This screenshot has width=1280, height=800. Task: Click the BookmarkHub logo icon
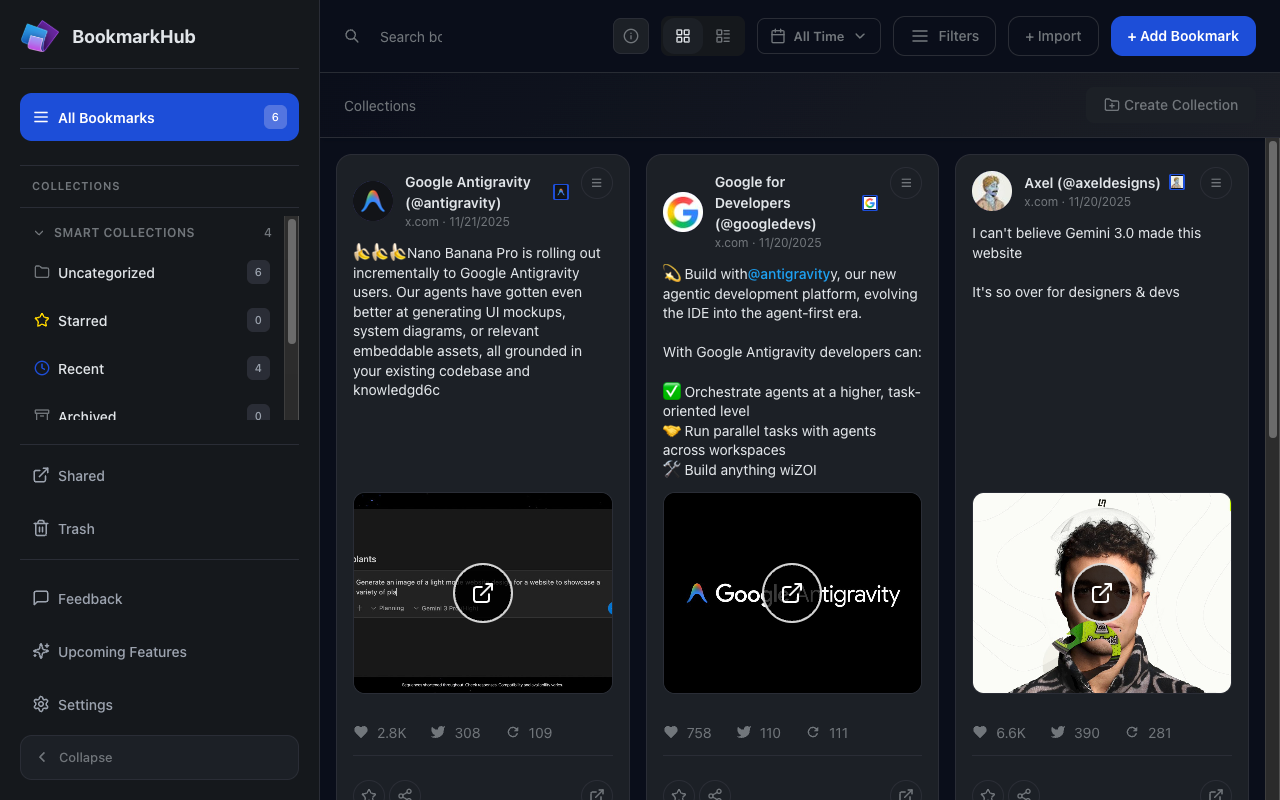point(40,36)
